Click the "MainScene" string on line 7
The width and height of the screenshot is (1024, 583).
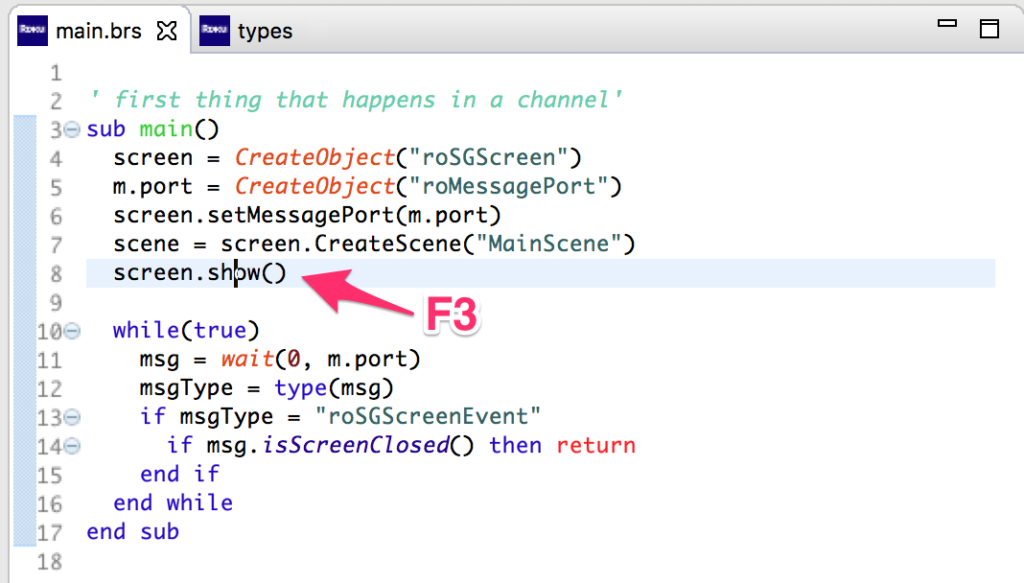click(554, 244)
